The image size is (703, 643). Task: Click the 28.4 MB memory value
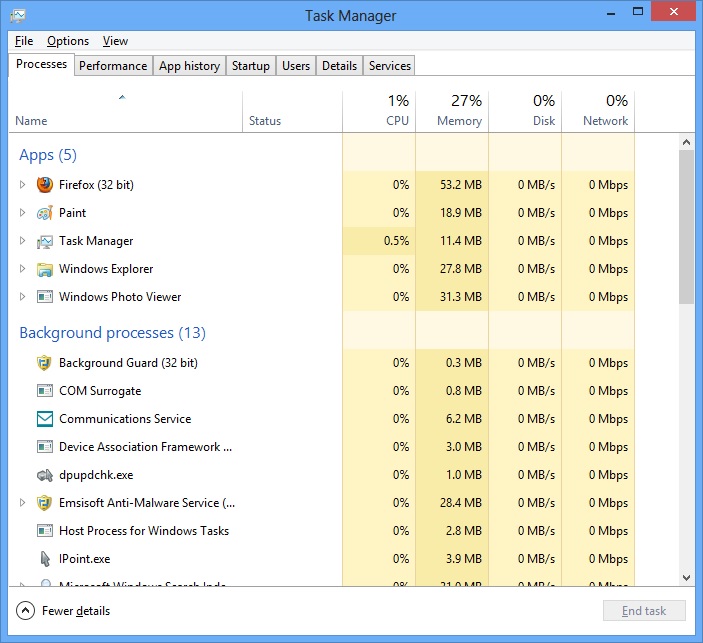pos(460,503)
